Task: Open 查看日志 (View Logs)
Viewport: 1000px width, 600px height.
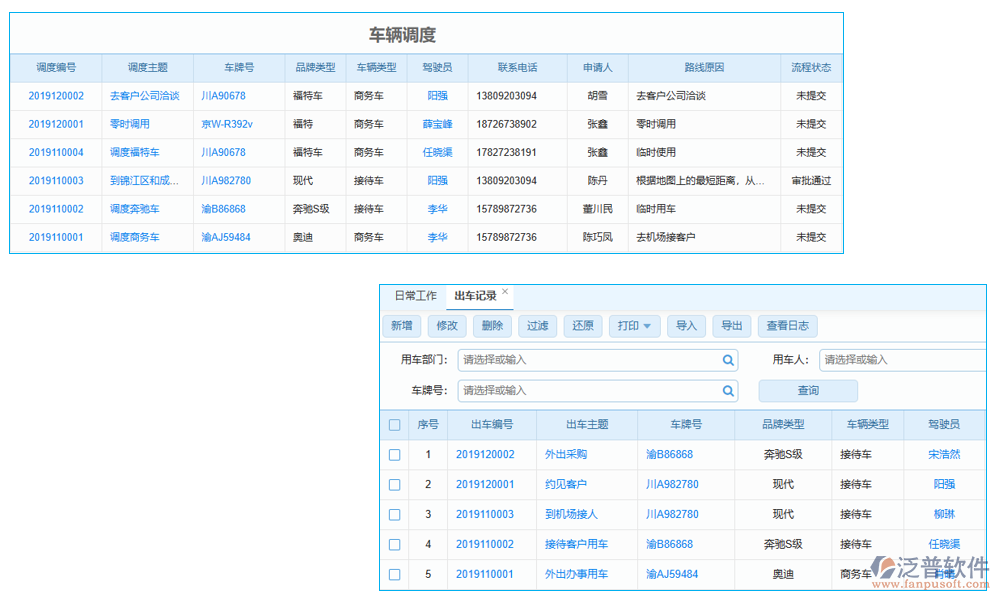Action: [790, 326]
